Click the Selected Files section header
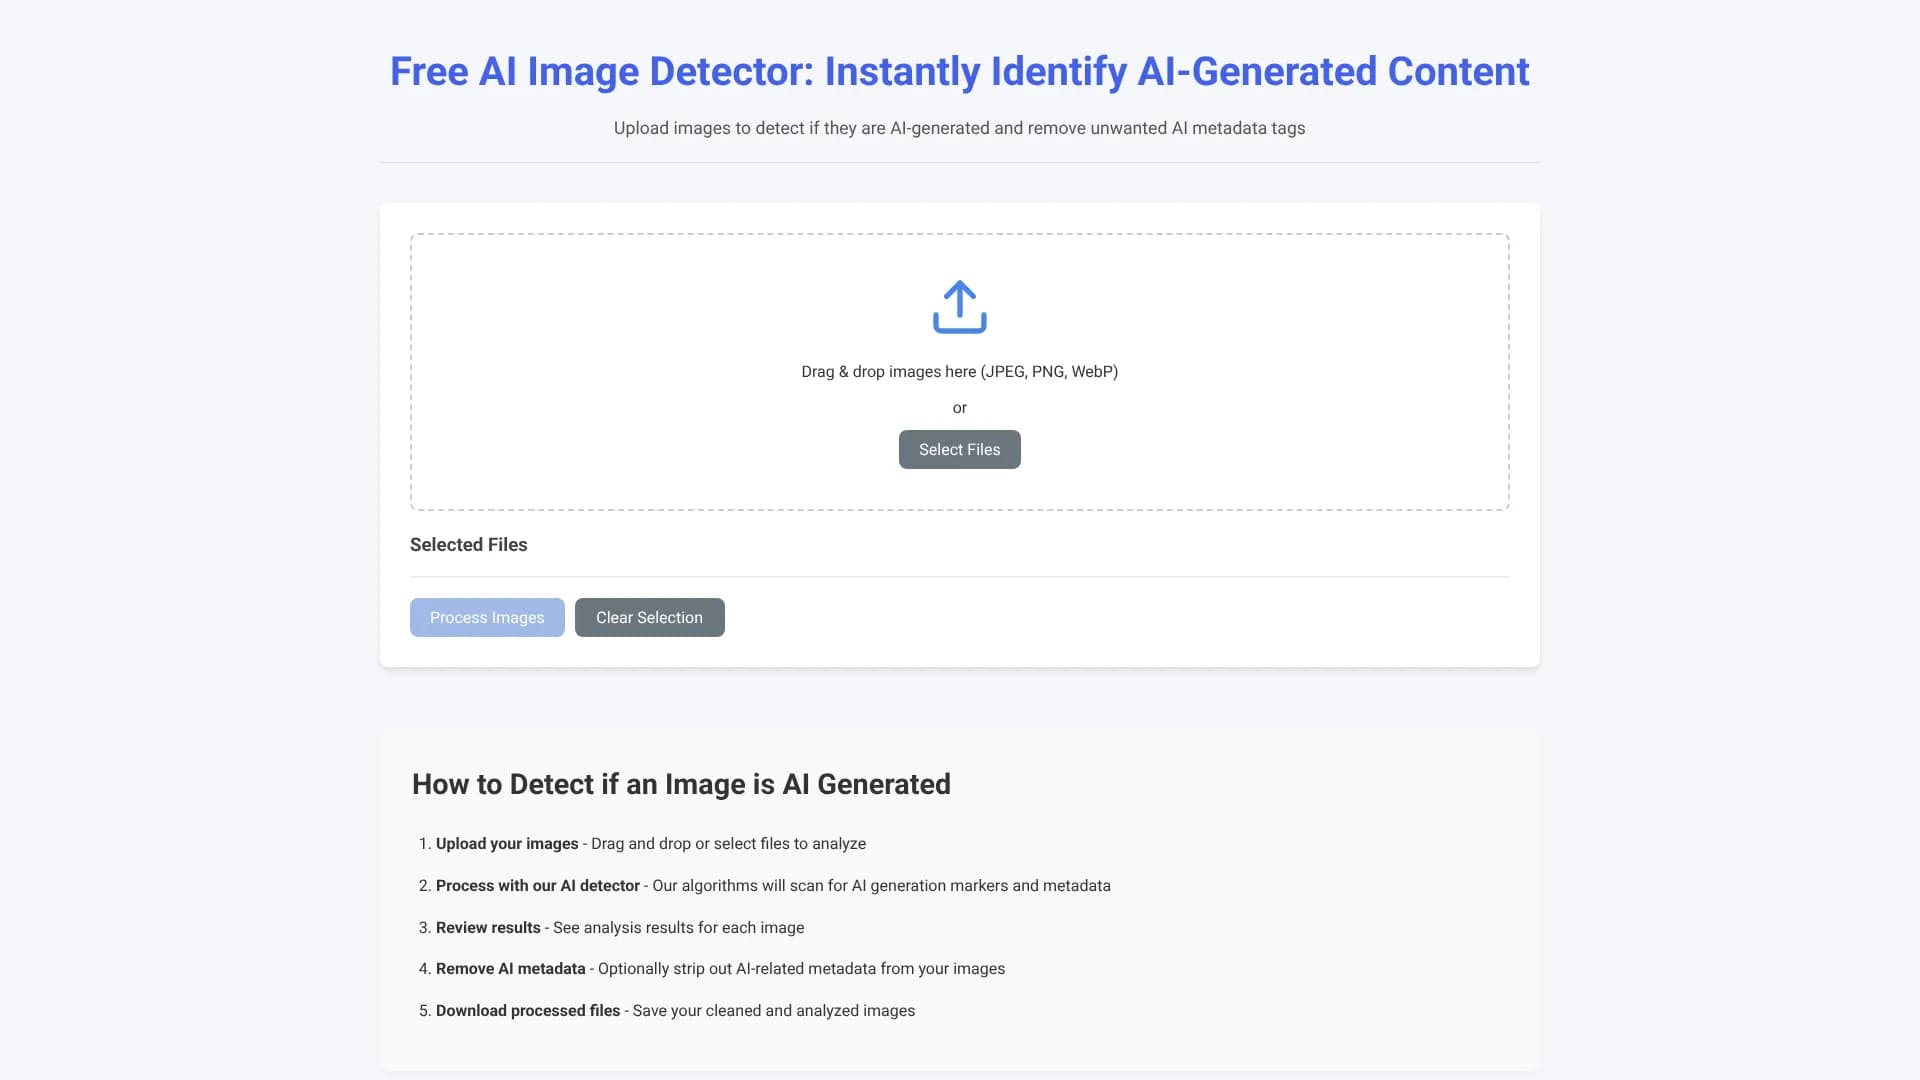 tap(468, 544)
